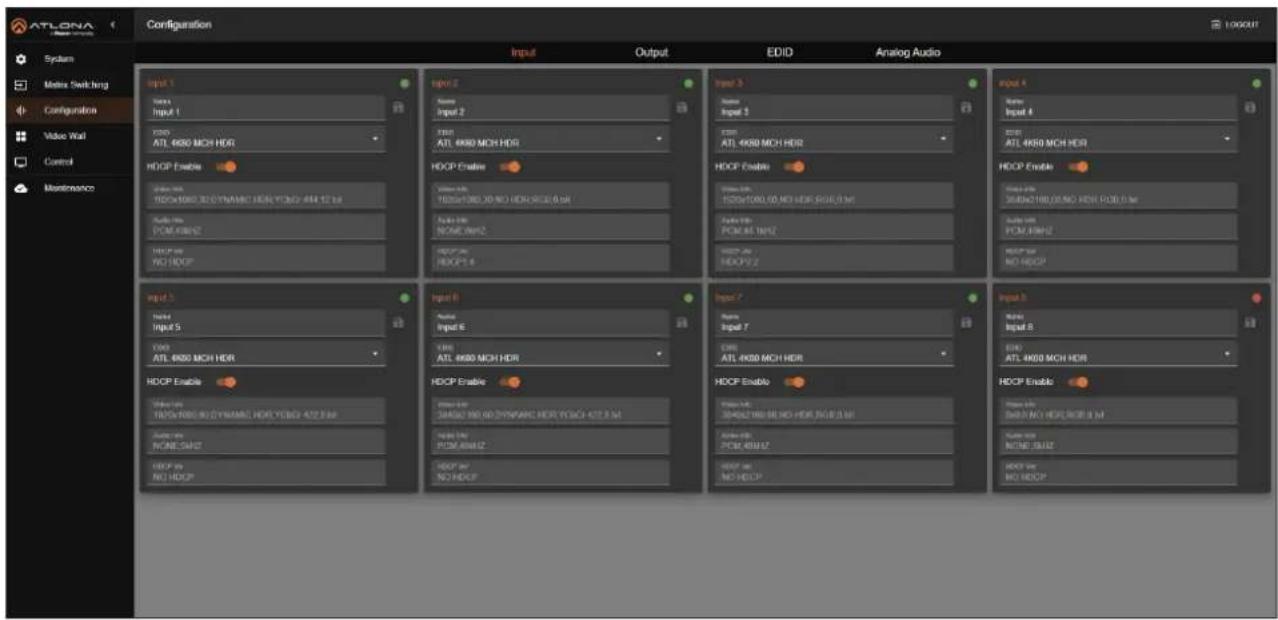Image resolution: width=1278 pixels, height=620 pixels.
Task: Open the Input 4 EDID dropdown
Action: tap(1117, 138)
